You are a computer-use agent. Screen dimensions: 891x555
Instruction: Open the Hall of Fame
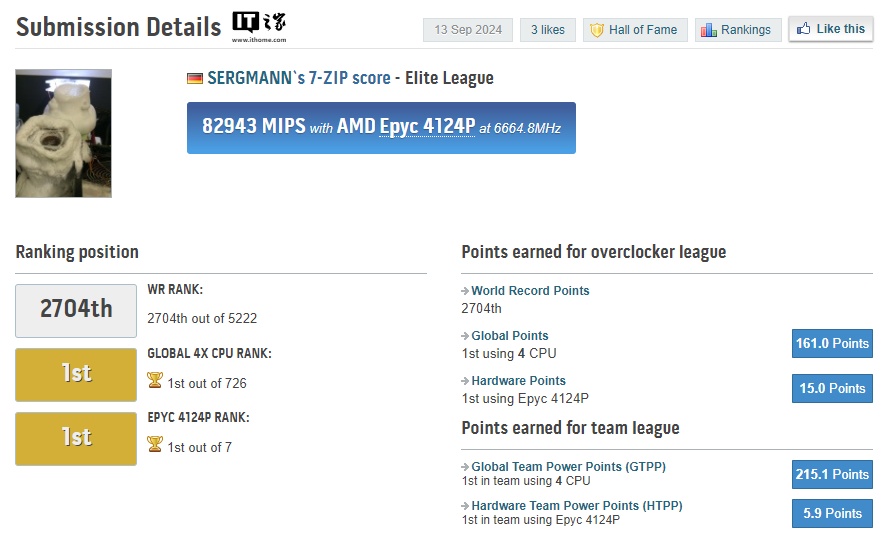pos(635,30)
